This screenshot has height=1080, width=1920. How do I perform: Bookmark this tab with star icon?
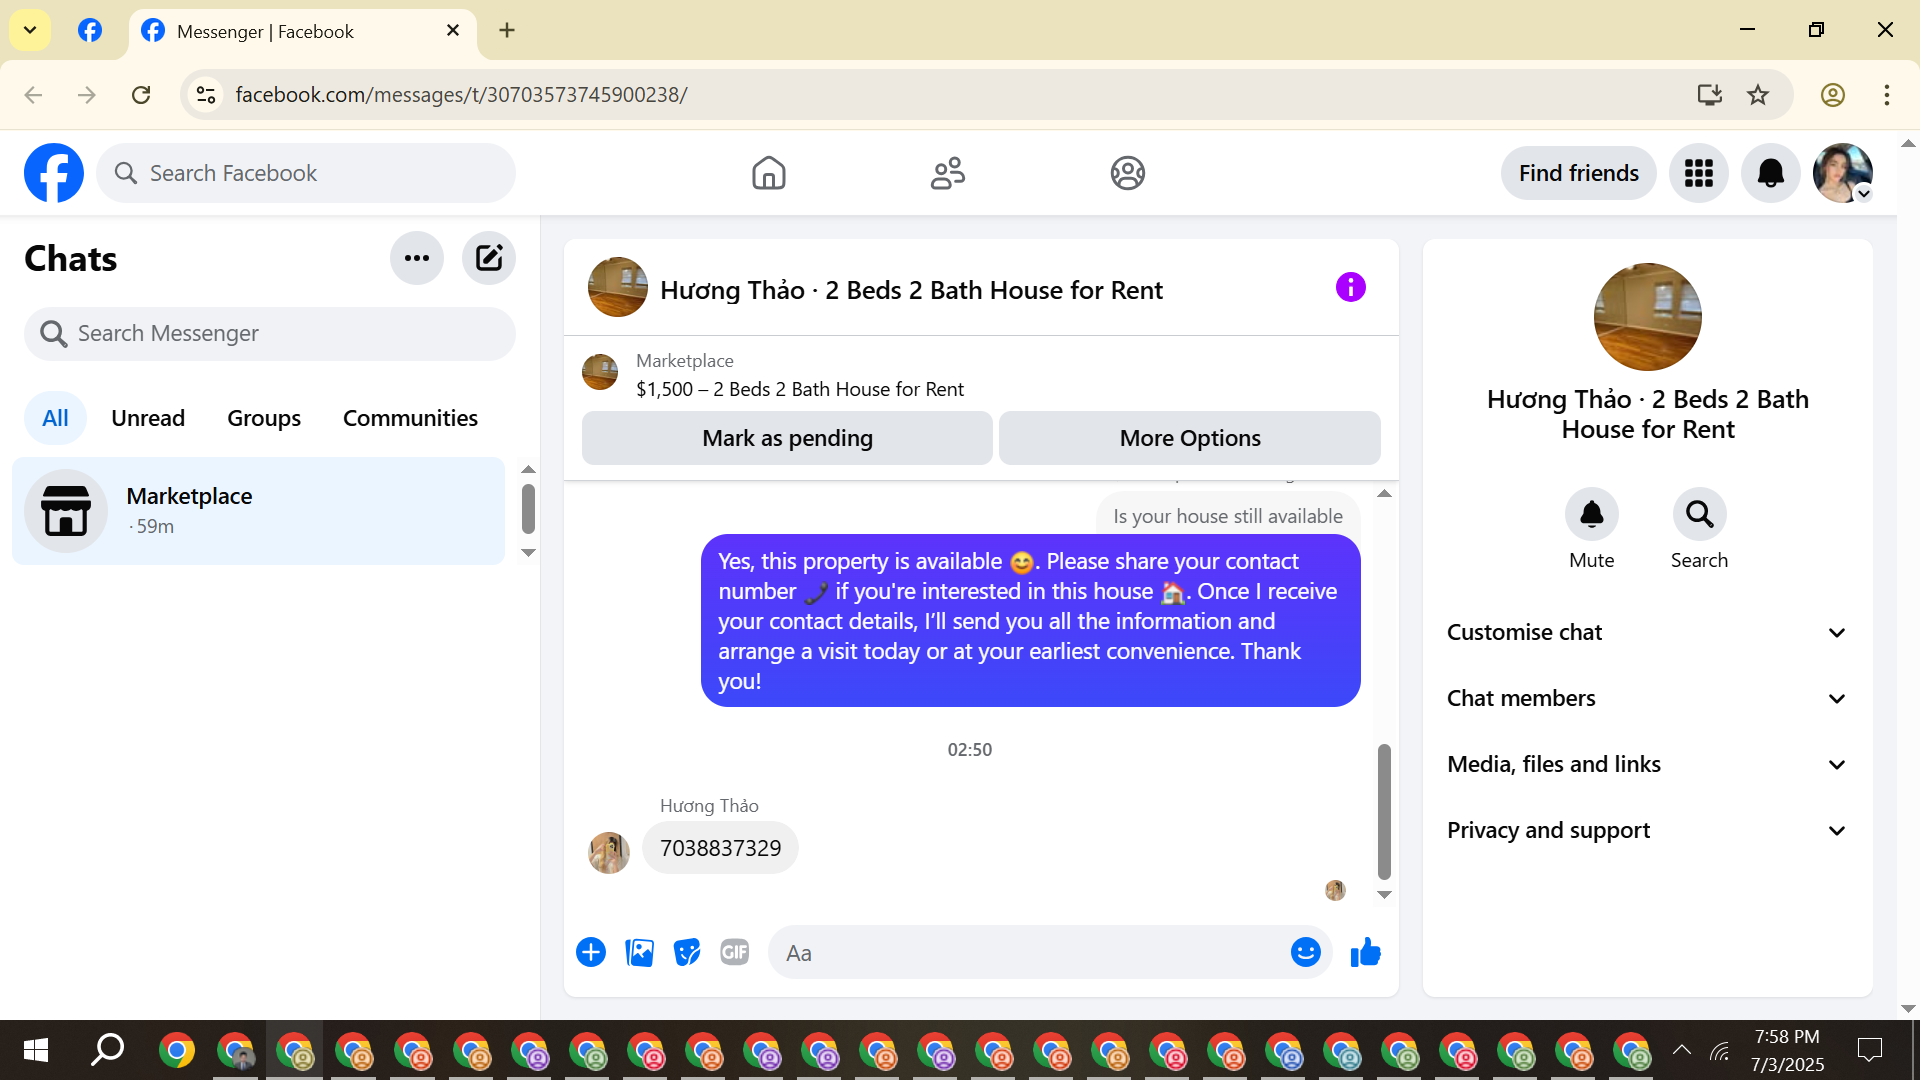pos(1758,95)
